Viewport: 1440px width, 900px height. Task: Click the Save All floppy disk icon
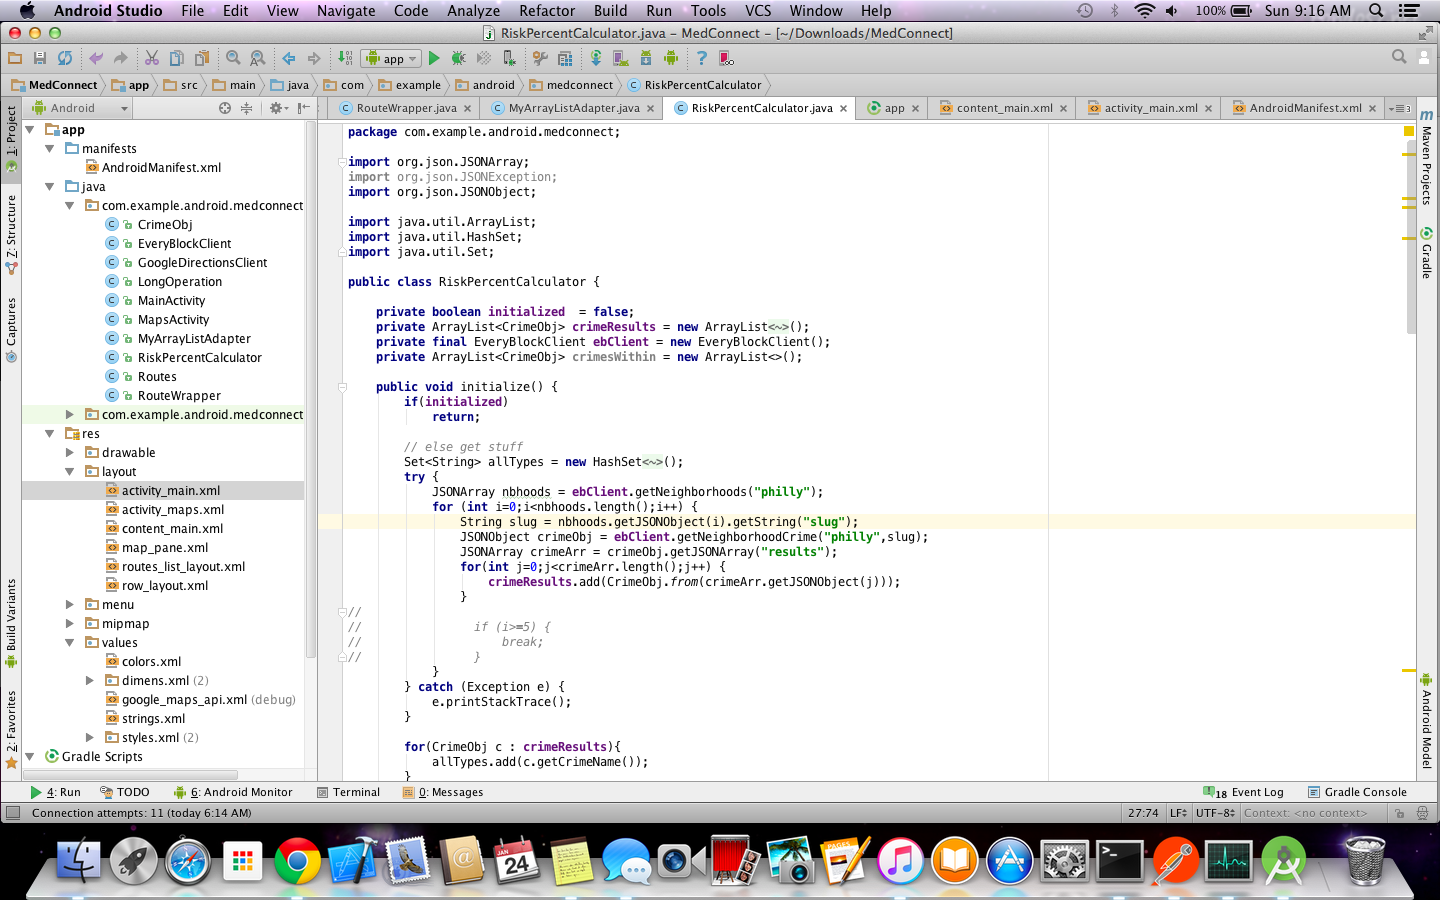(40, 59)
